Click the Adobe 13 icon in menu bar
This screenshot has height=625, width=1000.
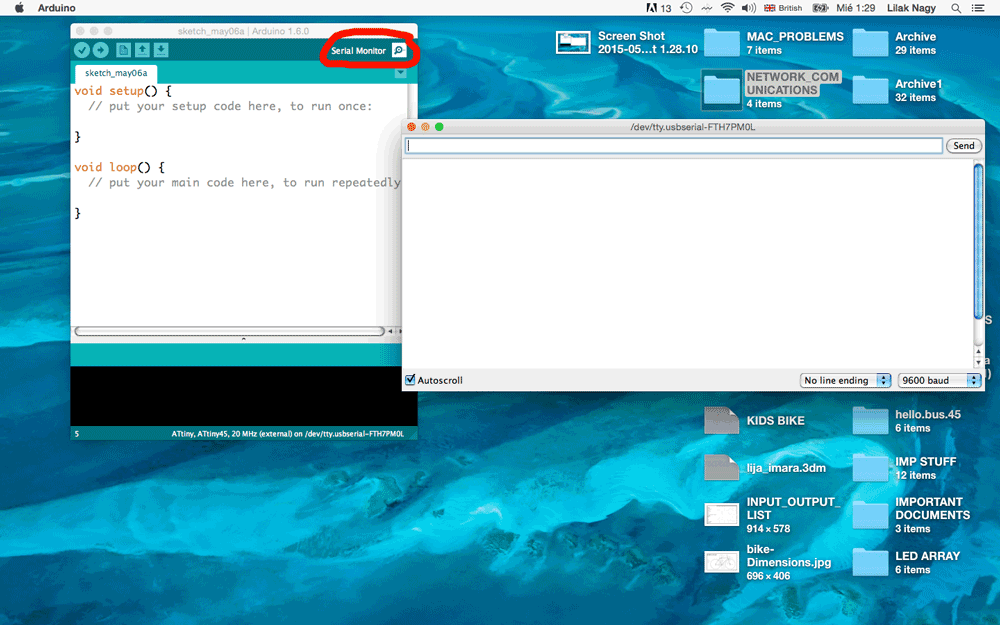coord(659,8)
